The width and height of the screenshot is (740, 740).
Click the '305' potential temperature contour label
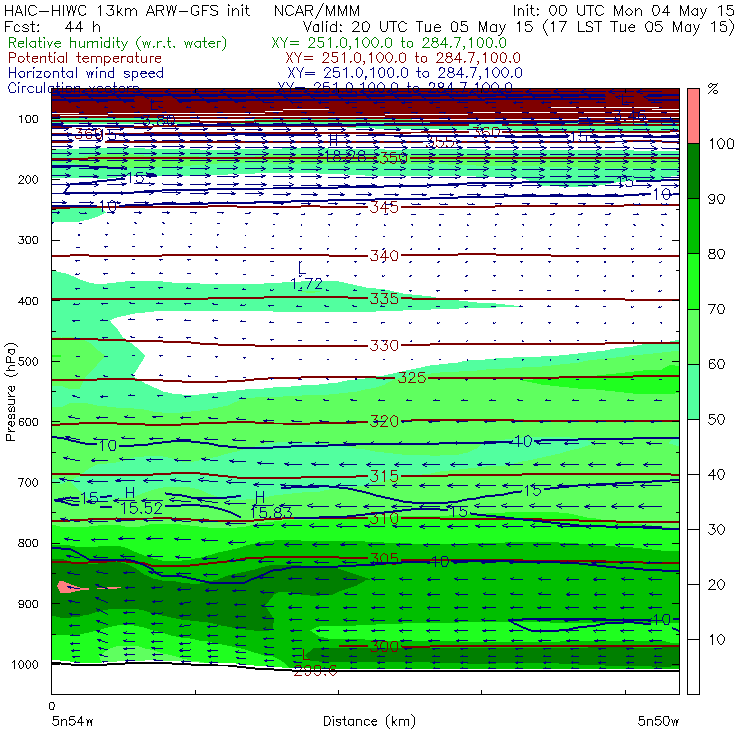click(x=384, y=559)
